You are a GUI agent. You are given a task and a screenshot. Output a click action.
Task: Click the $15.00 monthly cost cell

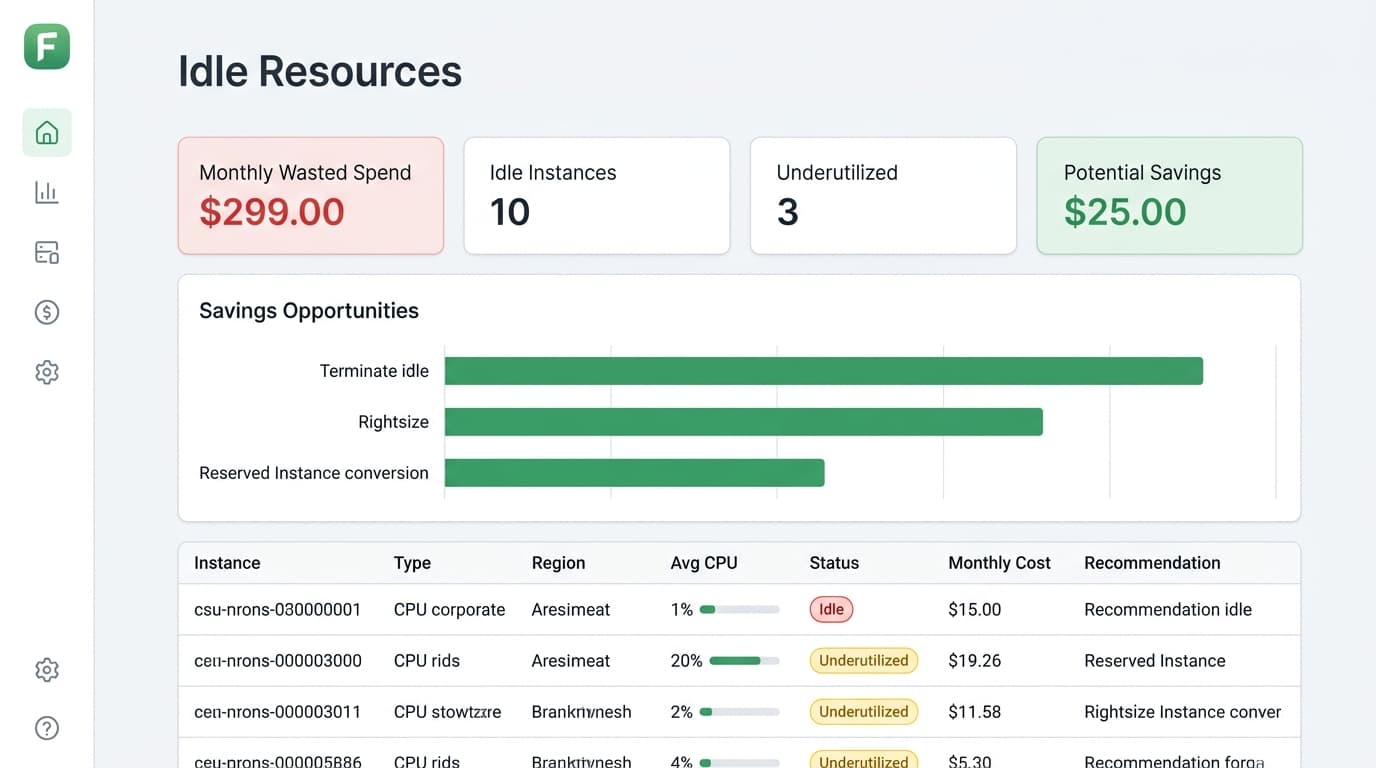click(x=974, y=609)
